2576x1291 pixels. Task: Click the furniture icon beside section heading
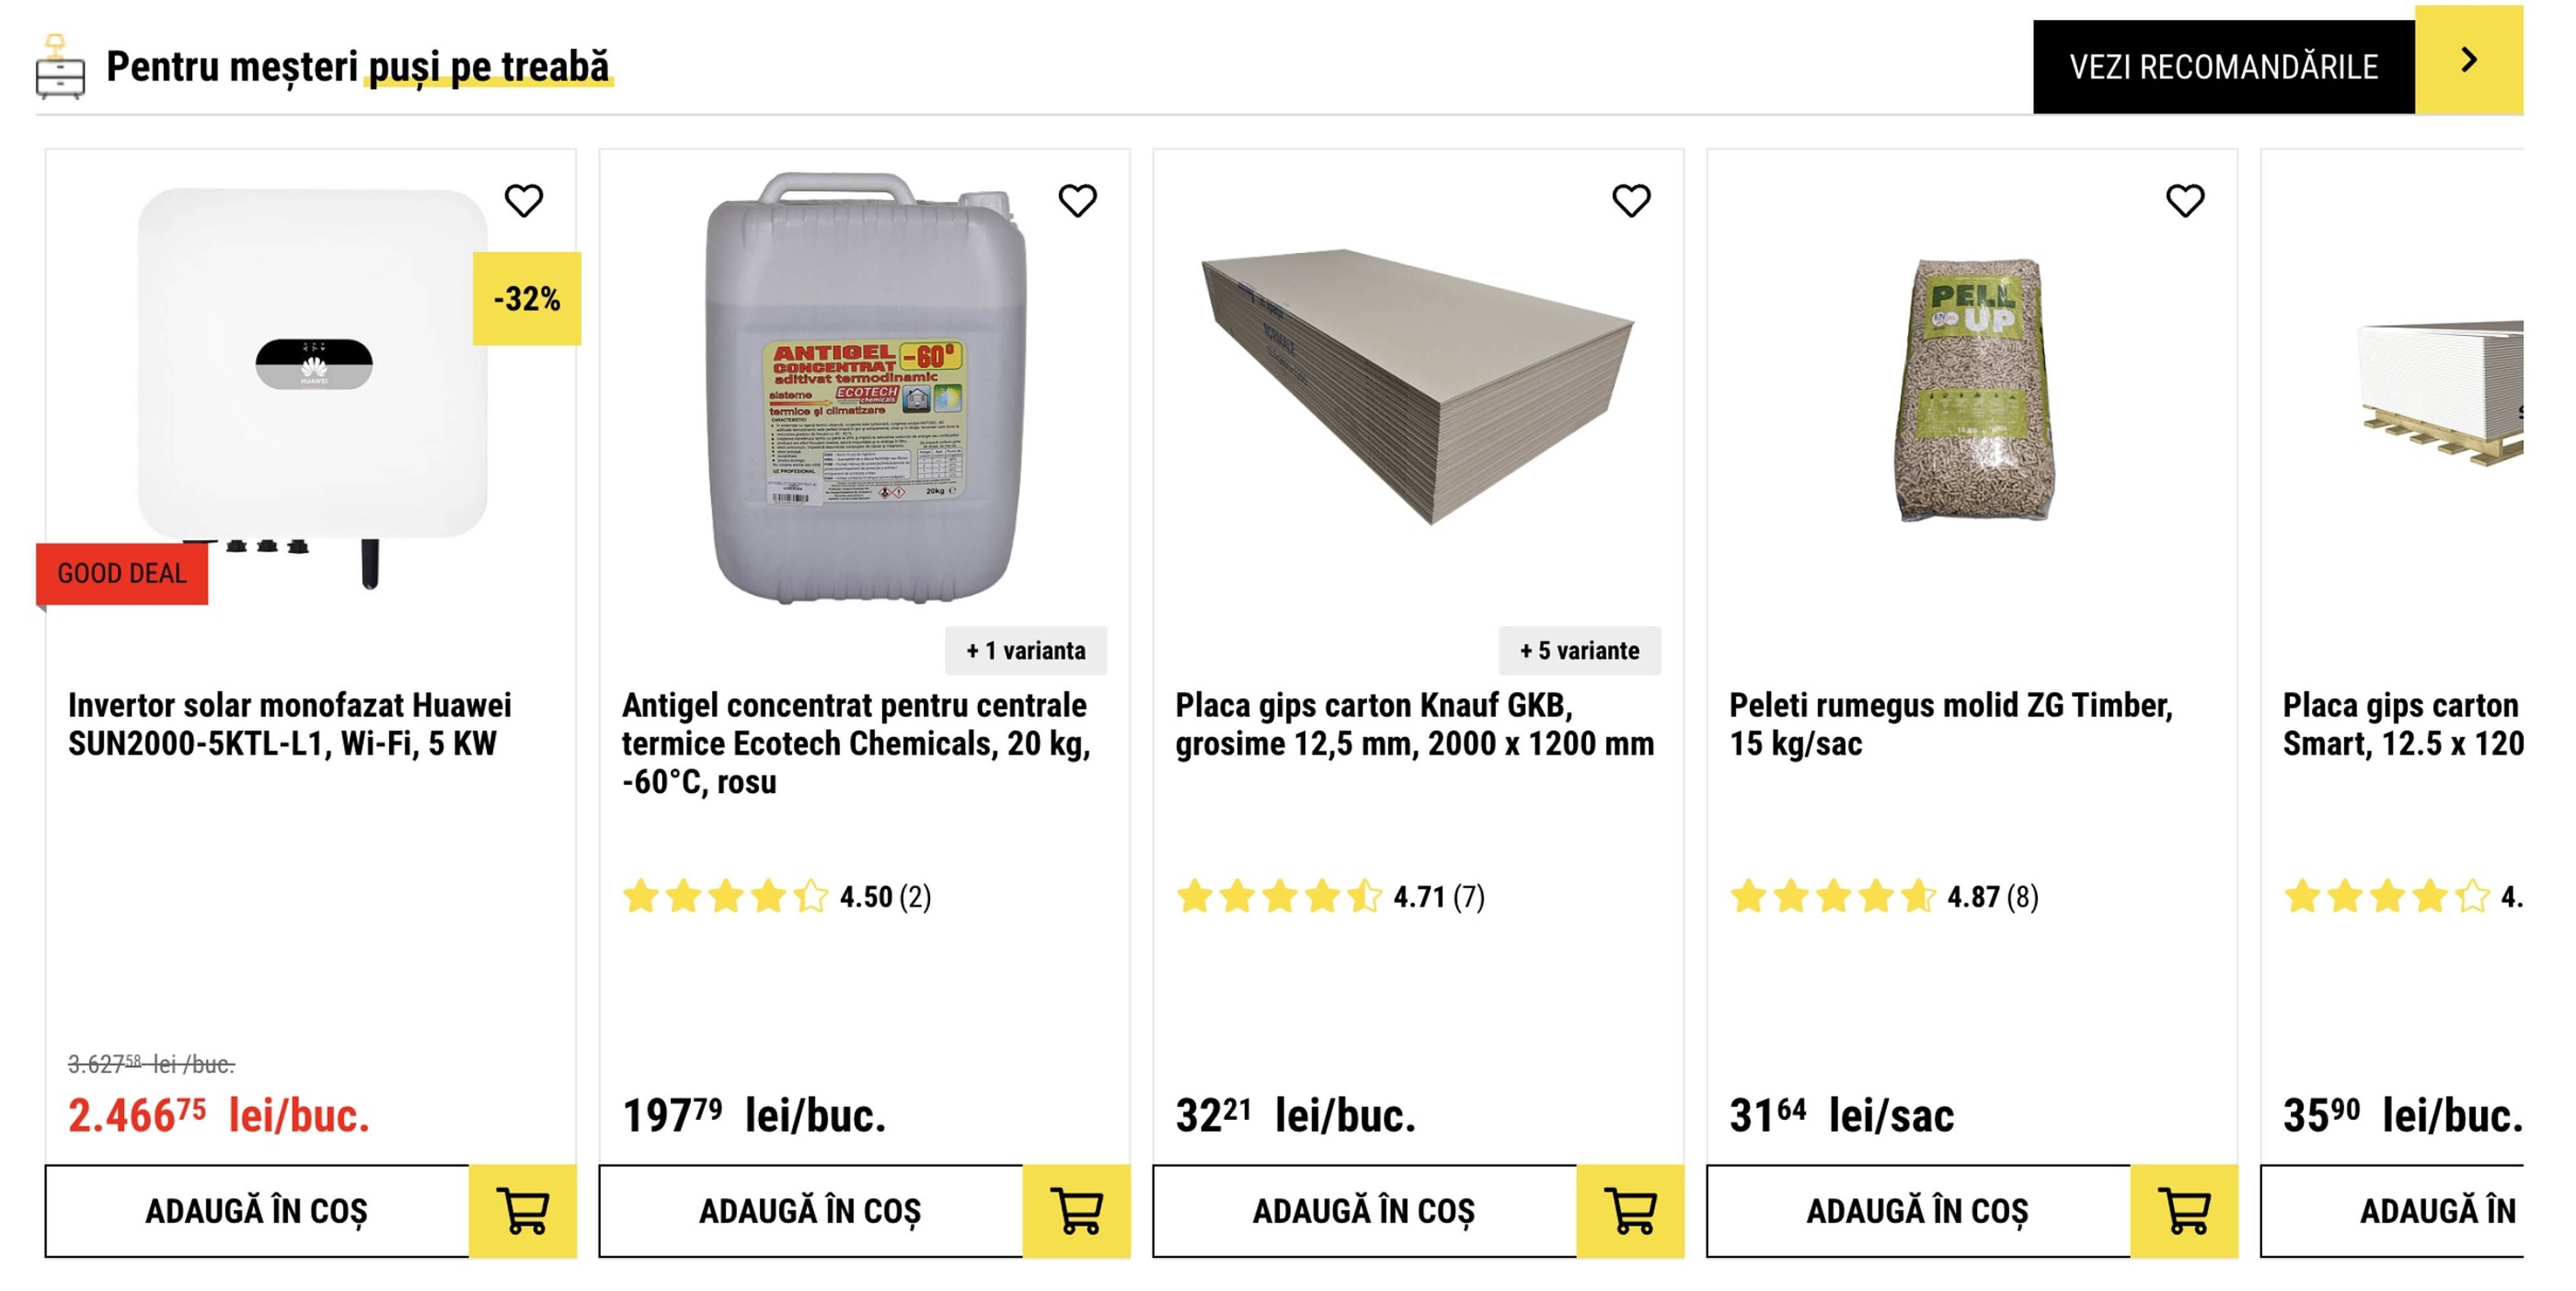coord(60,67)
